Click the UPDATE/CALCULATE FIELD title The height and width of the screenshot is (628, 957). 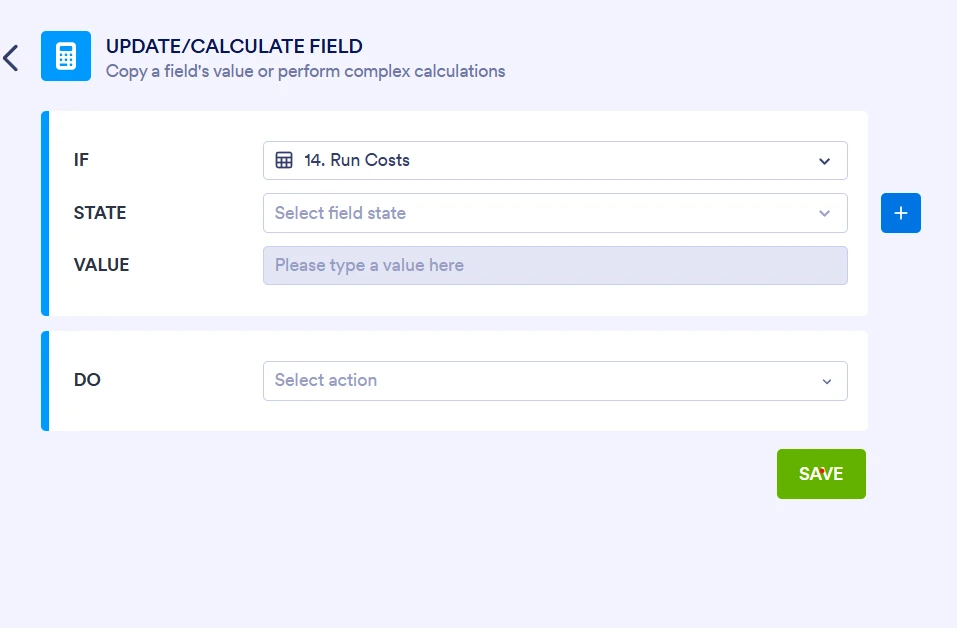(234, 46)
